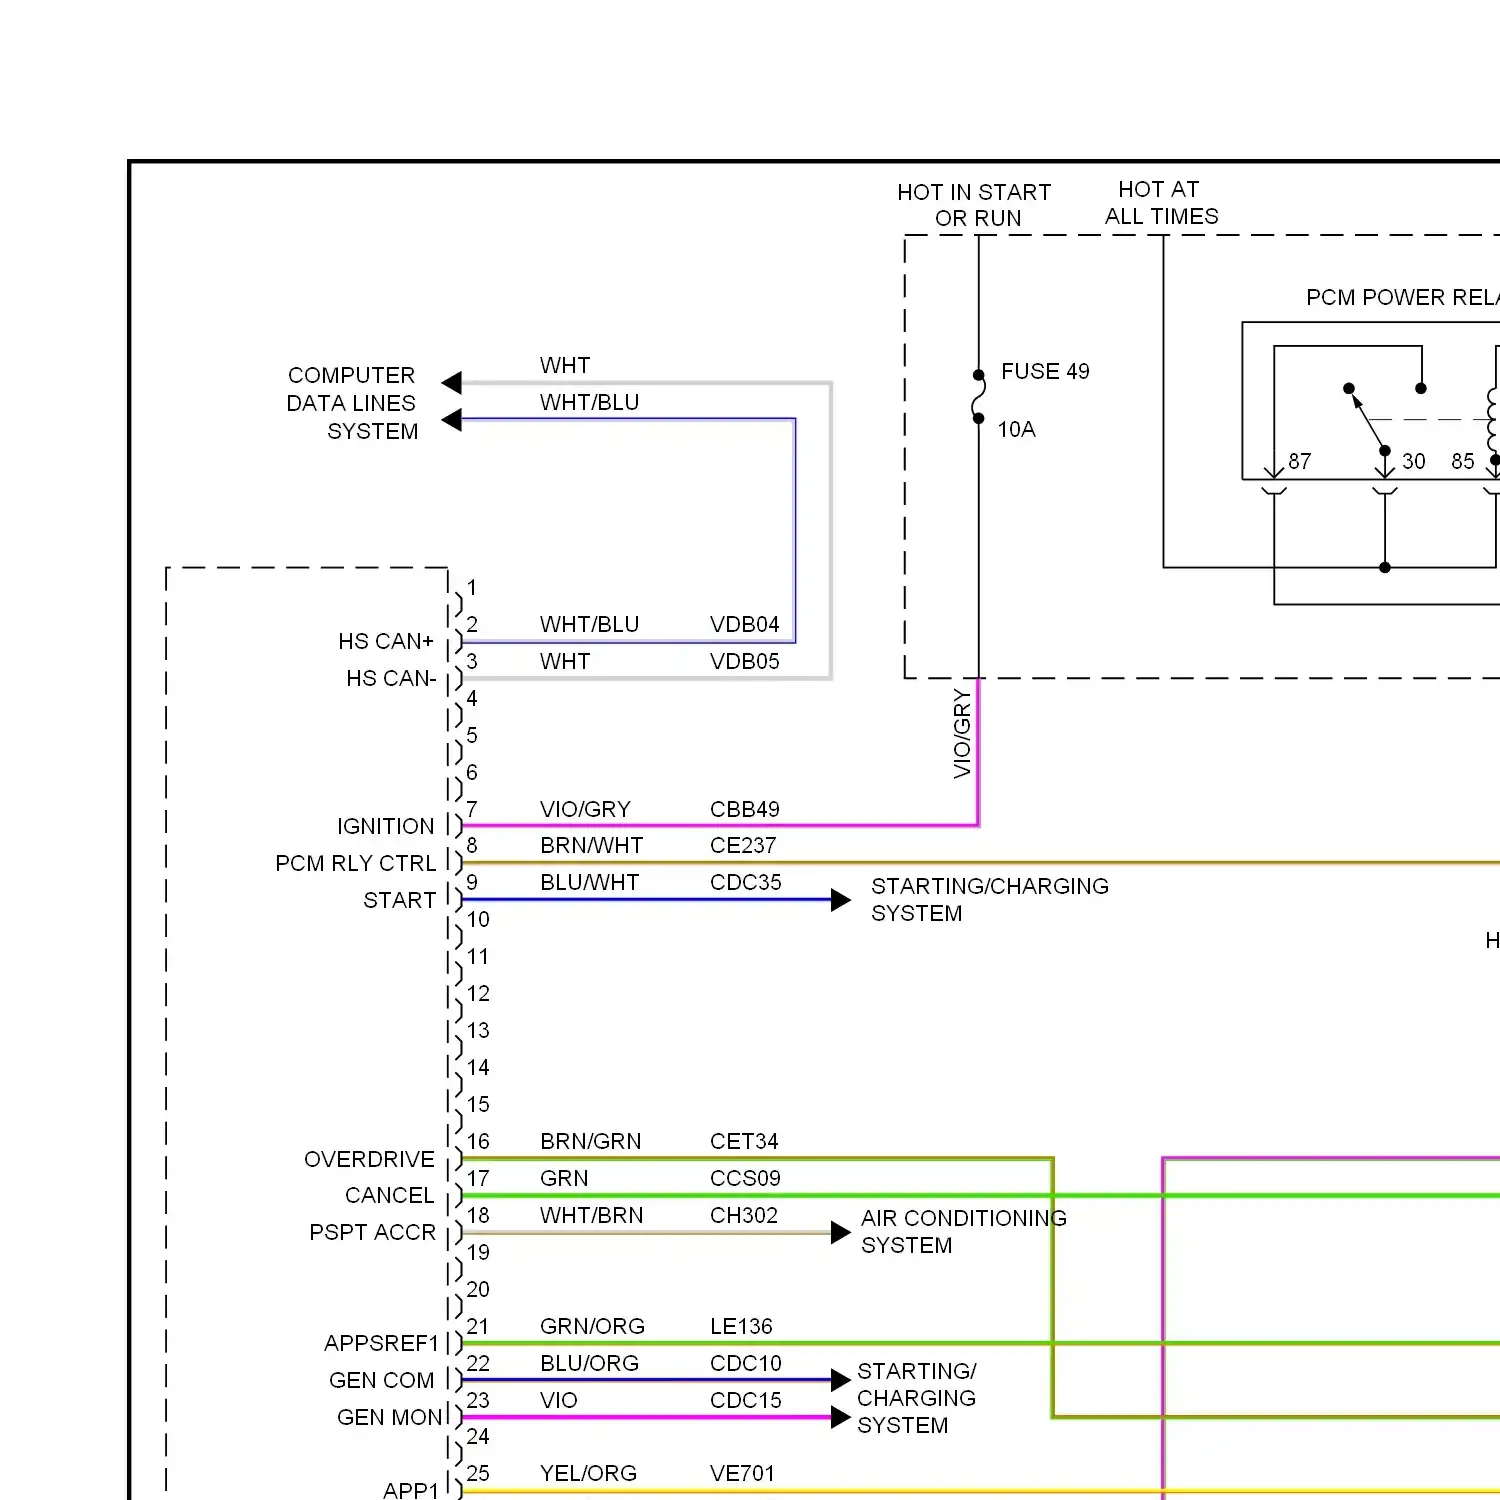
Task: Click relay terminal number 87
Action: pyautogui.click(x=1299, y=461)
